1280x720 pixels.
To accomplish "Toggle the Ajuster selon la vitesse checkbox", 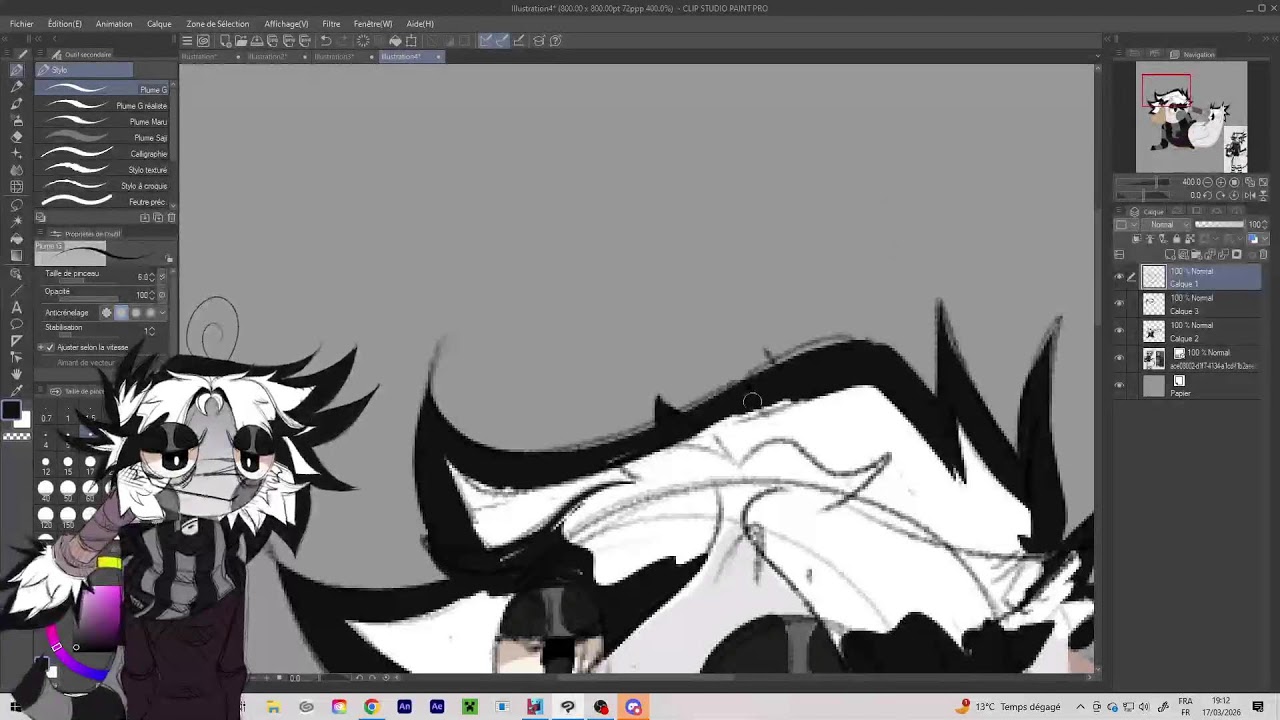I will 51,347.
